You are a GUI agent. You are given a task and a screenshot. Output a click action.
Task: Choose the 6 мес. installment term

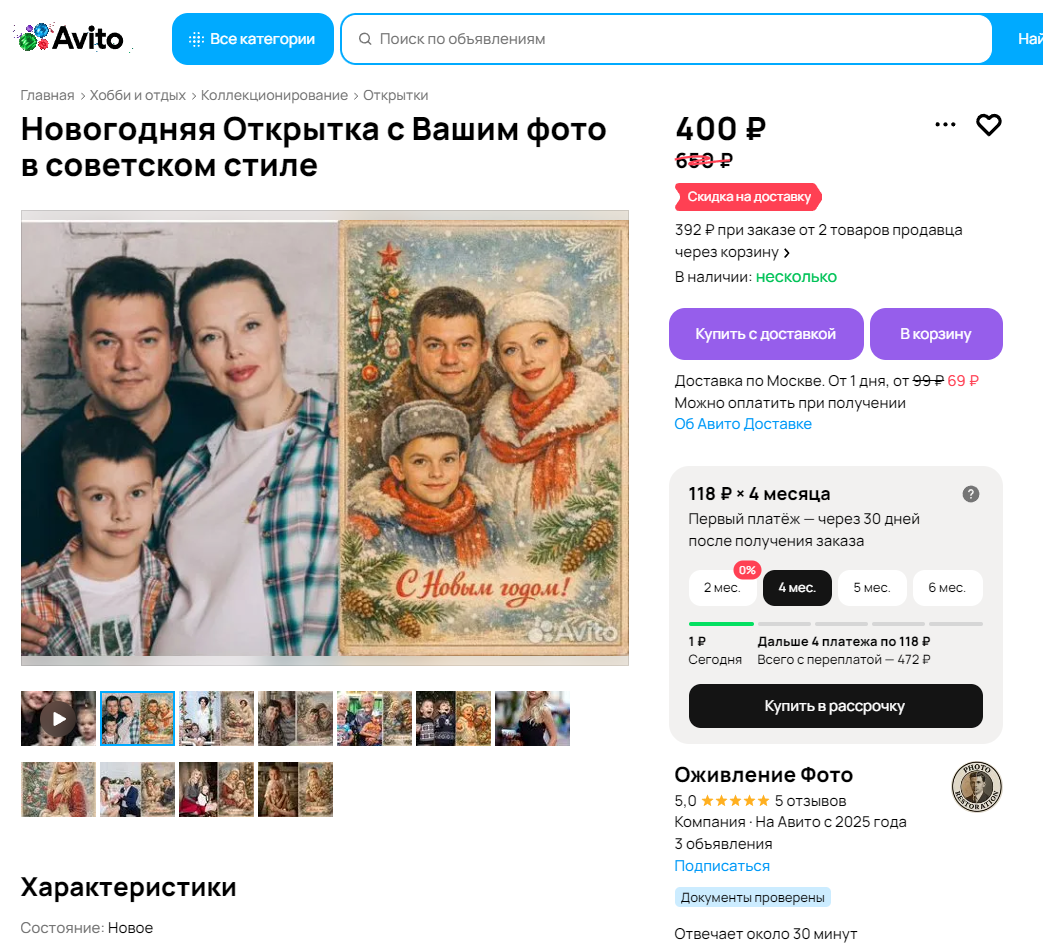pos(947,588)
